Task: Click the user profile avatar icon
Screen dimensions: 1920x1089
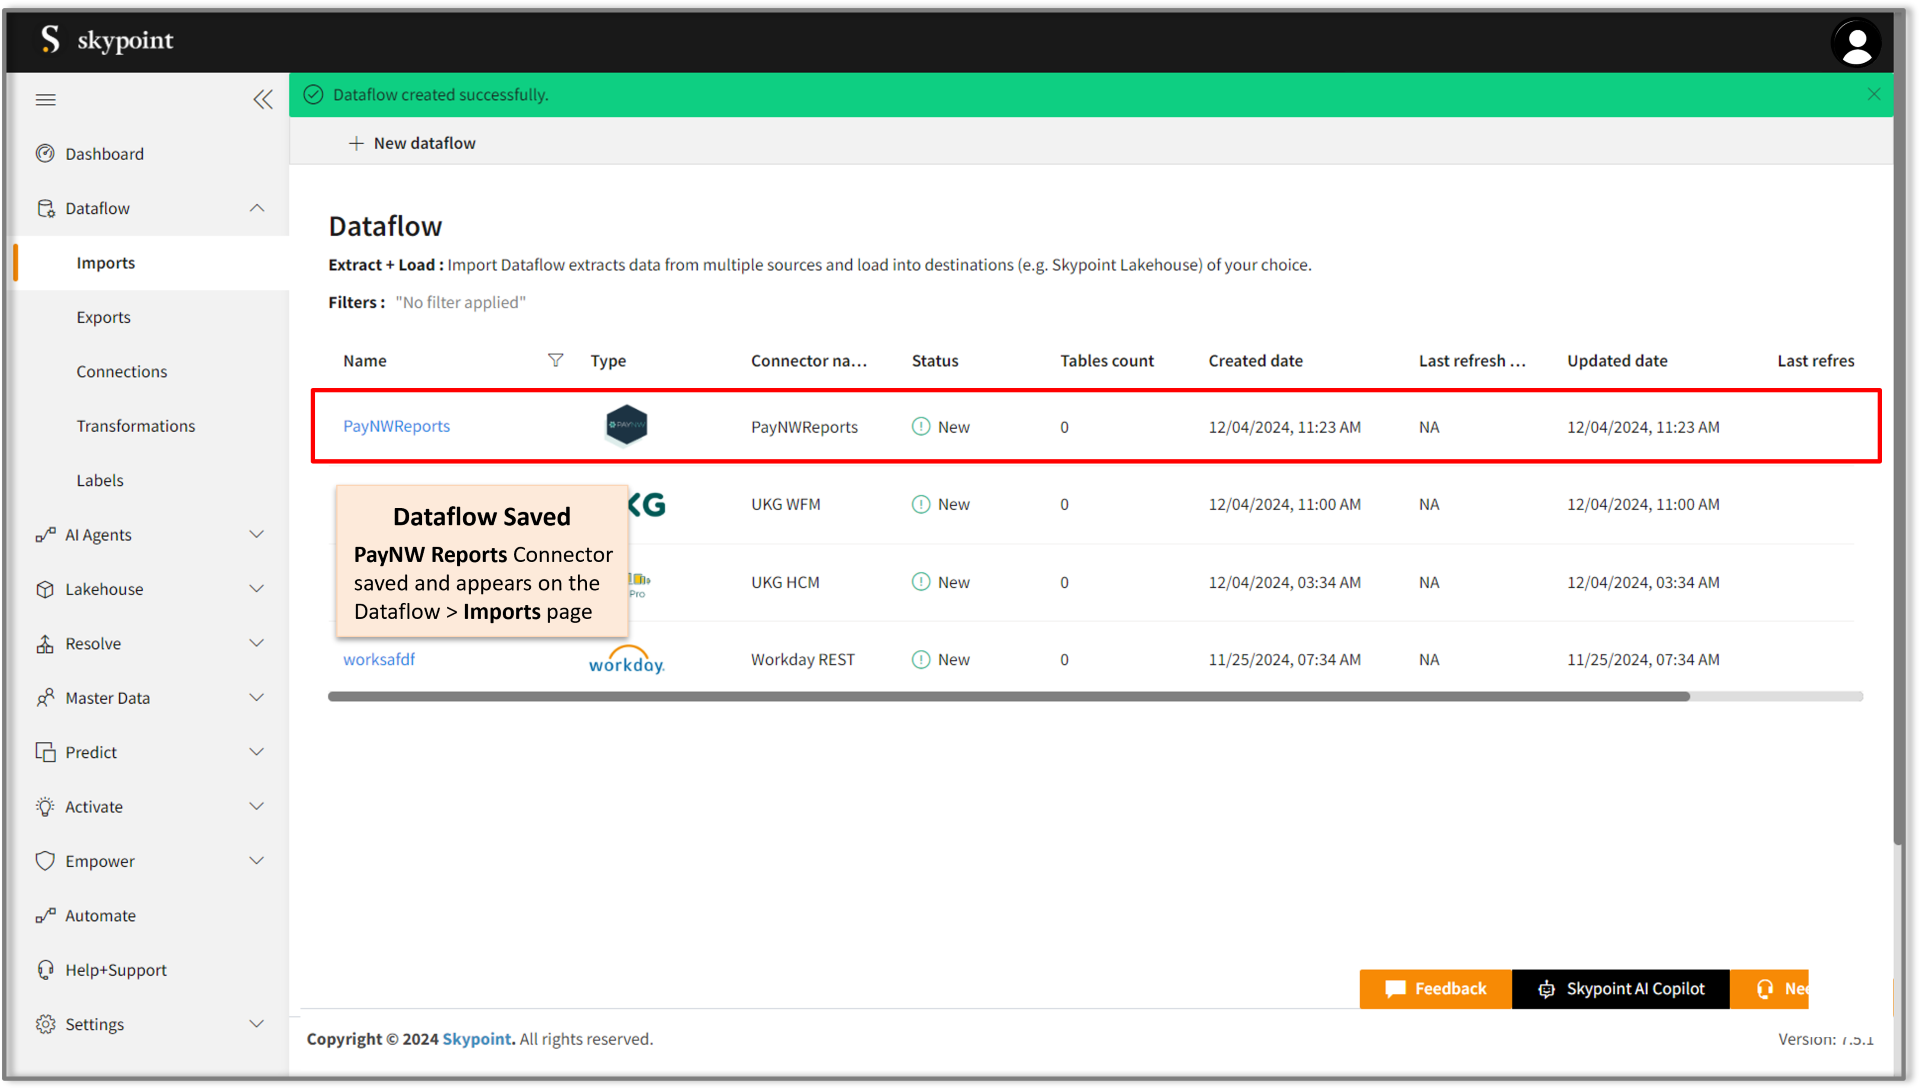Action: pos(1854,45)
